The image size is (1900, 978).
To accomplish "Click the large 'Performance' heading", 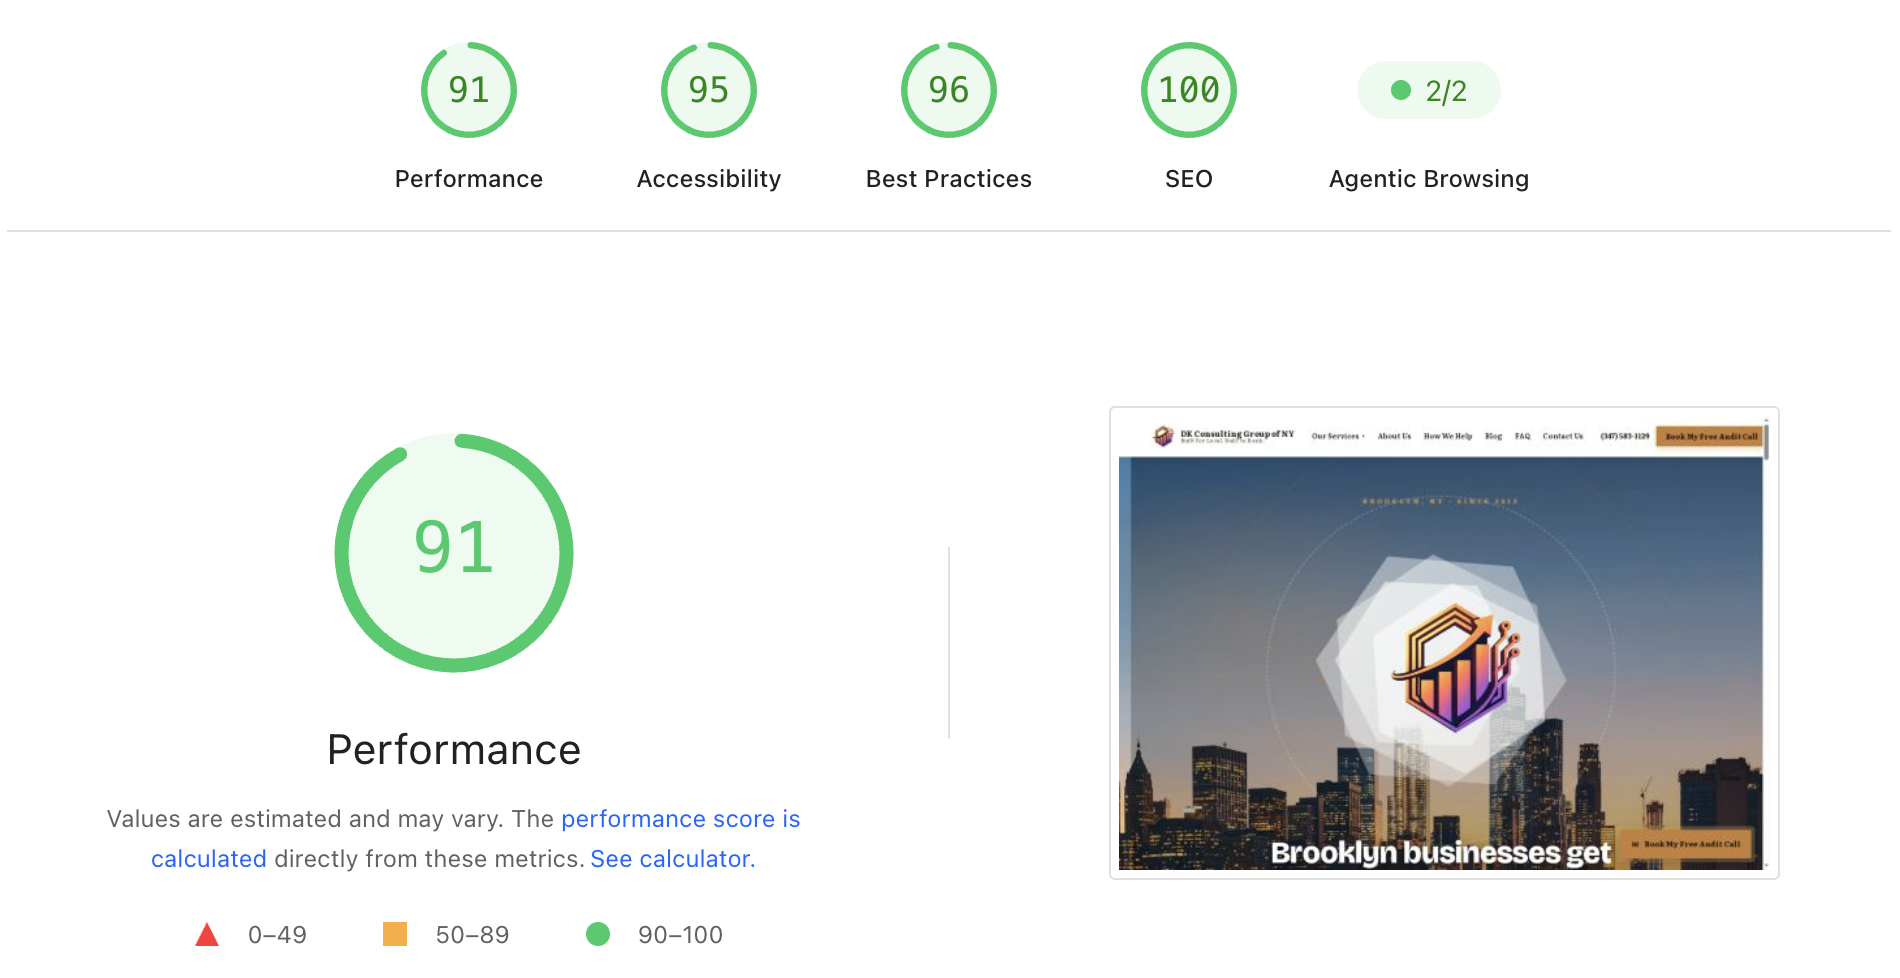I will [x=454, y=750].
